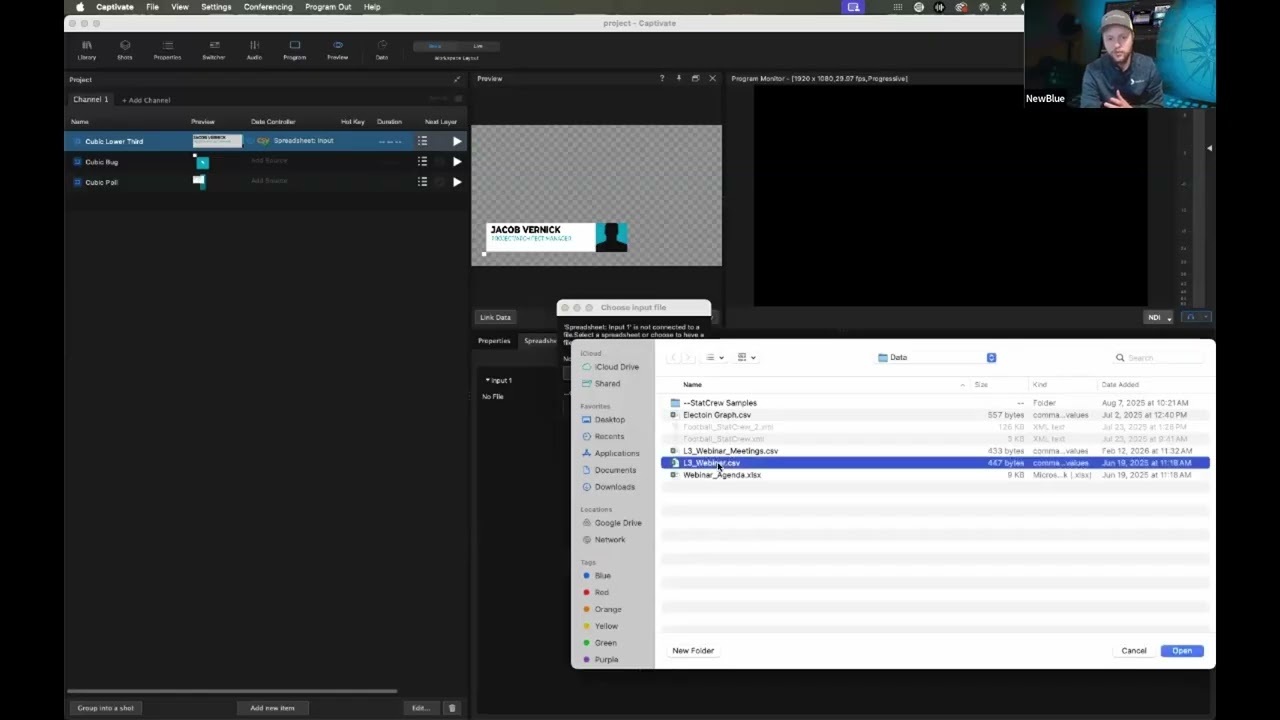Open list icon on Cubic Bug row

422,161
